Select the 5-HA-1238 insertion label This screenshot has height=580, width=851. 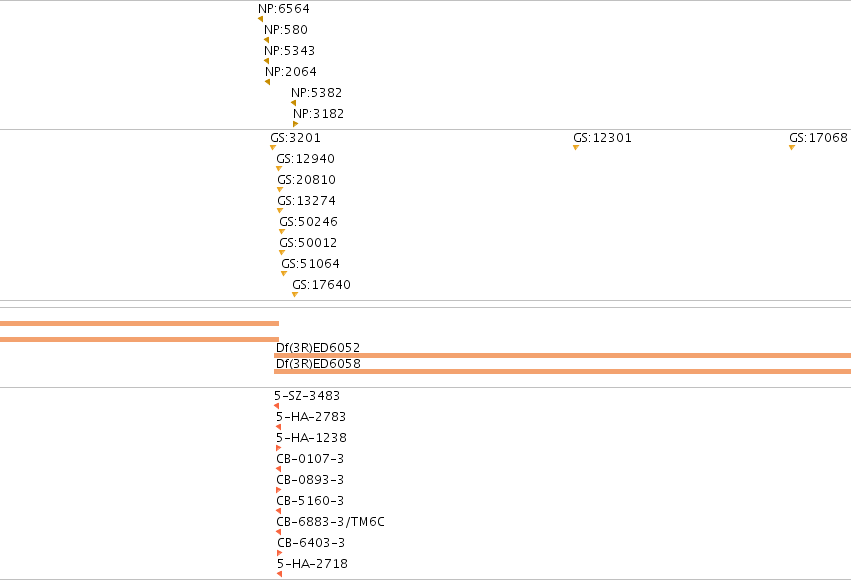pos(312,438)
